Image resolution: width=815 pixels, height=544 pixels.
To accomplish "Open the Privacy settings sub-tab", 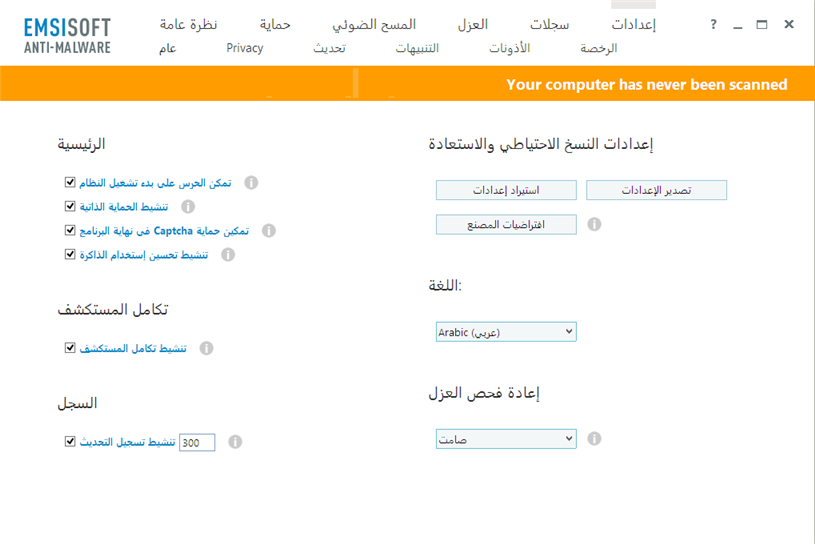I will click(x=245, y=48).
